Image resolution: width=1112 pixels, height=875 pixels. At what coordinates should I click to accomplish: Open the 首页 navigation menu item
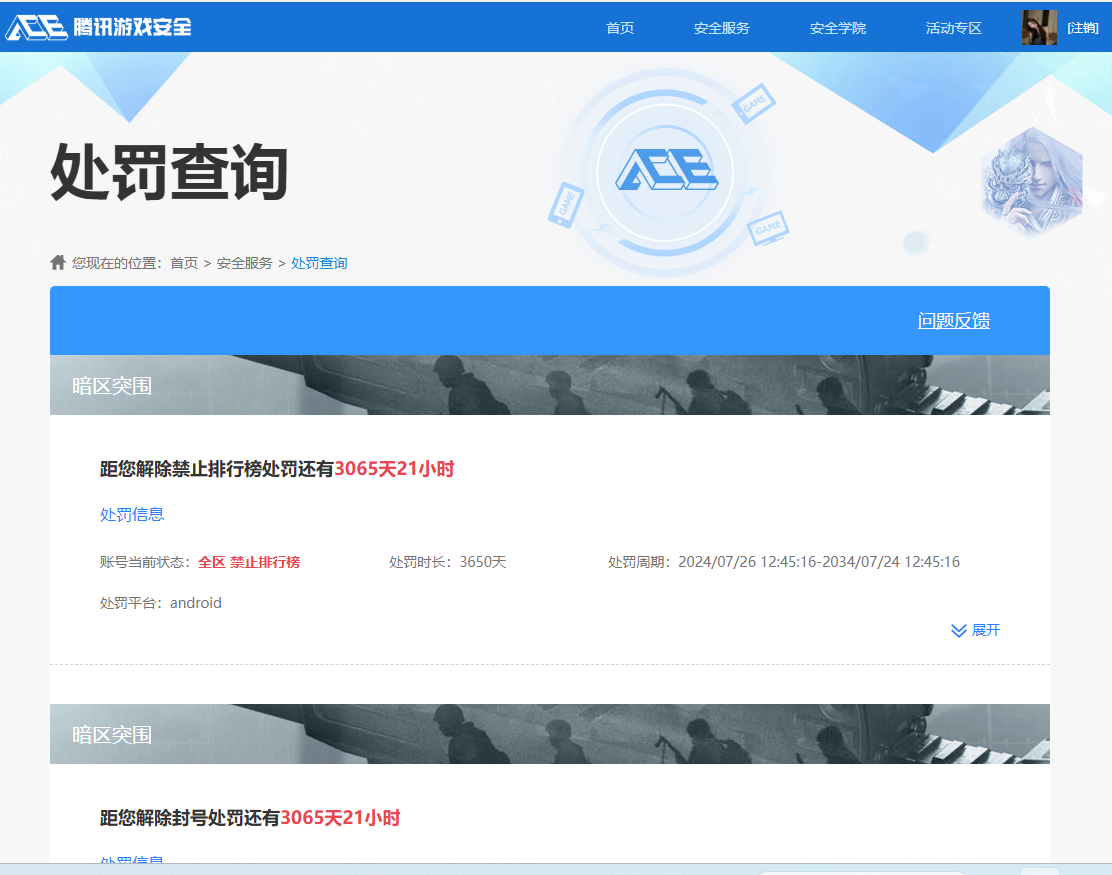pos(620,27)
